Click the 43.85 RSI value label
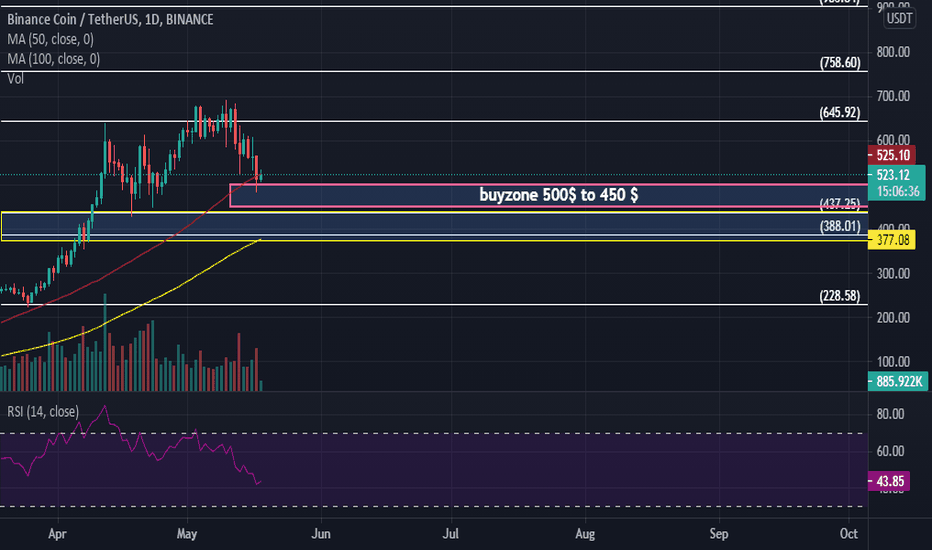 tap(889, 481)
